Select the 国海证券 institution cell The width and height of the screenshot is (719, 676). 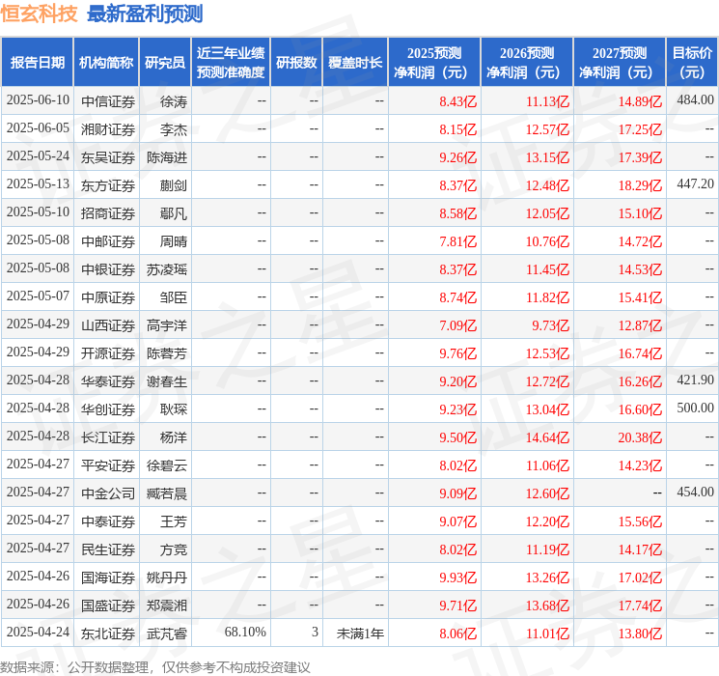point(108,577)
